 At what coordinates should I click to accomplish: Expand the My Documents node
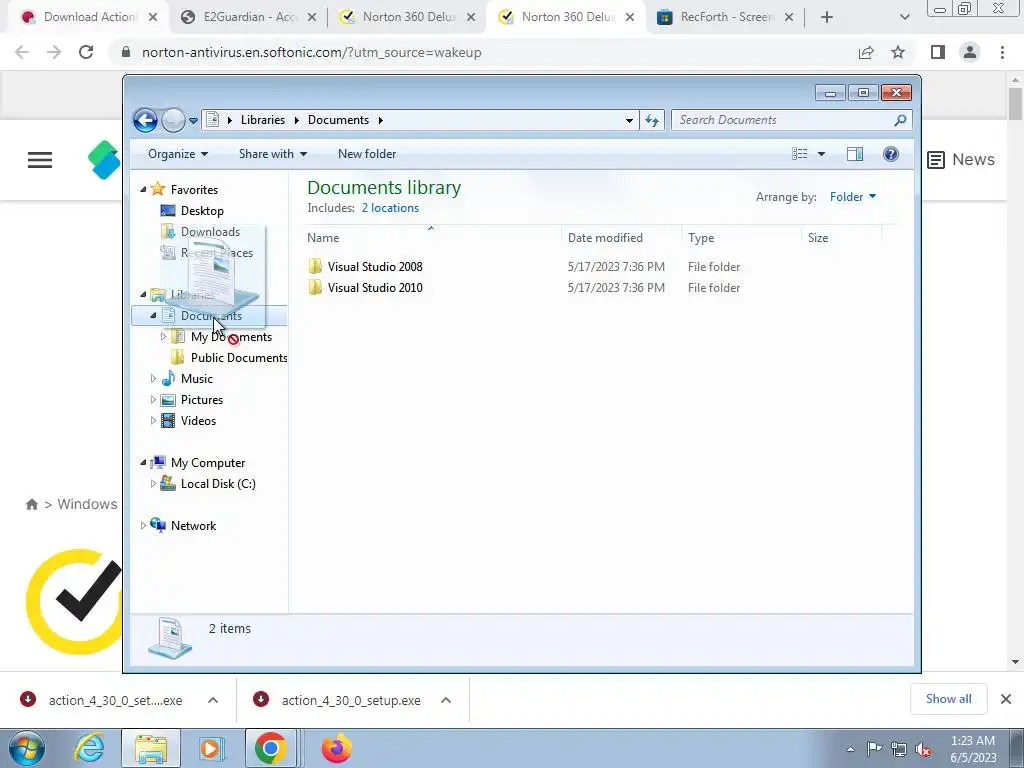coord(163,337)
